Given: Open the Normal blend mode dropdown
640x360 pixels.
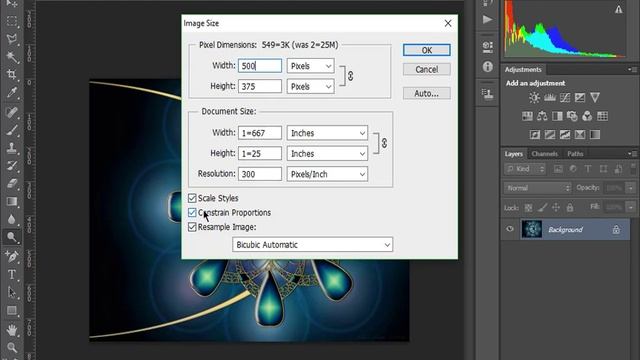Looking at the screenshot, I should click(537, 188).
